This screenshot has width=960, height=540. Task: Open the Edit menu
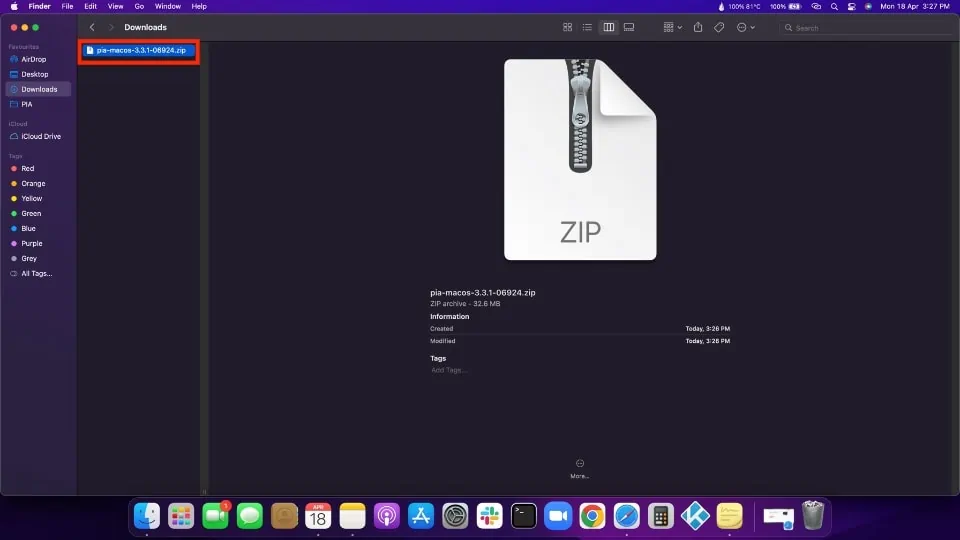click(91, 6)
